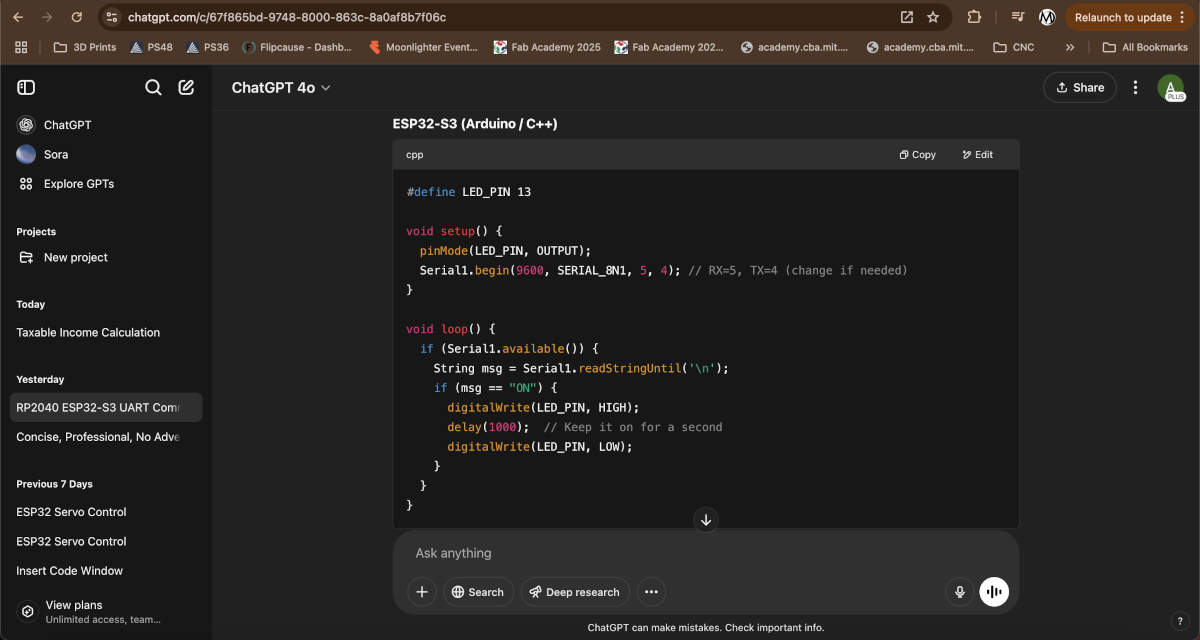The width and height of the screenshot is (1200, 640).
Task: Open the ChatGPT item in the sidebar
Action: (105, 125)
